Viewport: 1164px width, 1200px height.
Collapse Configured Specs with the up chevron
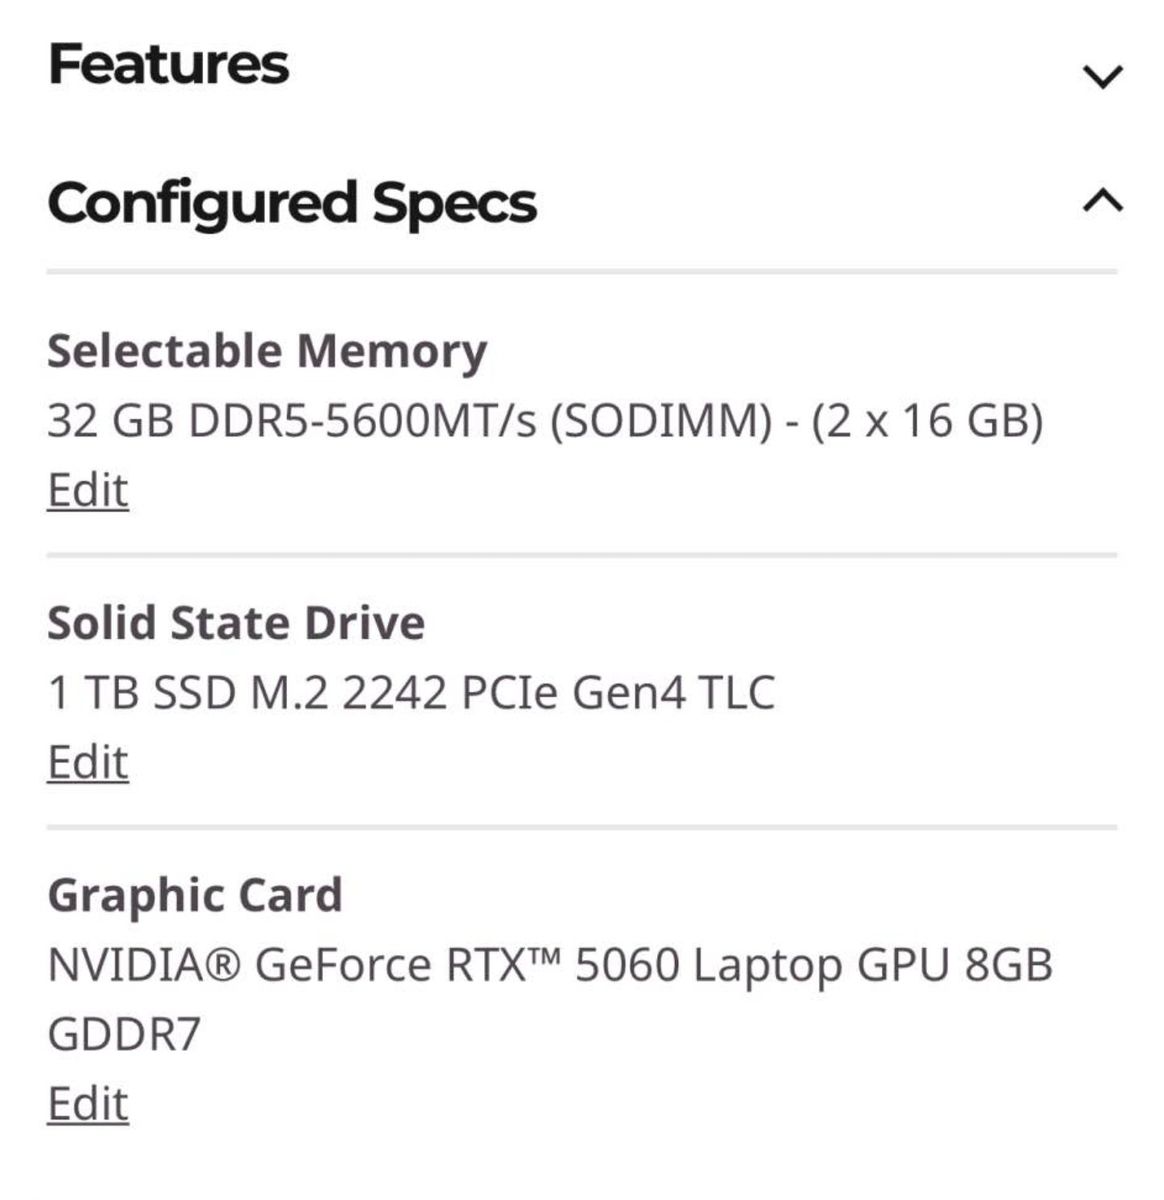(x=1103, y=201)
